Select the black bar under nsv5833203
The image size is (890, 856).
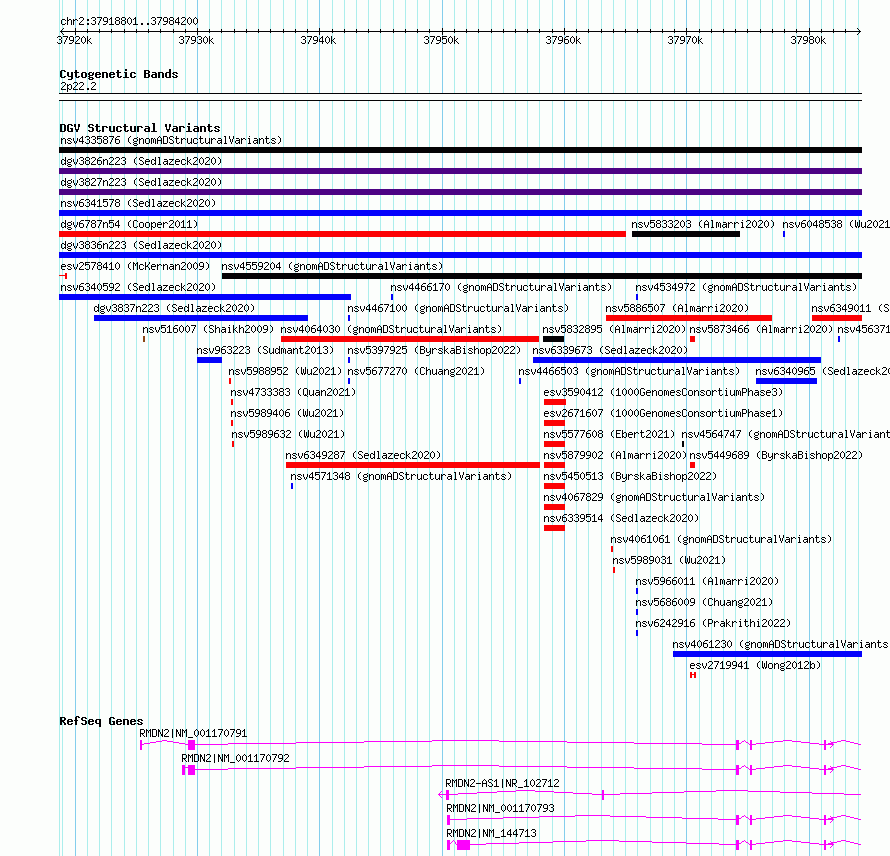tap(686, 234)
